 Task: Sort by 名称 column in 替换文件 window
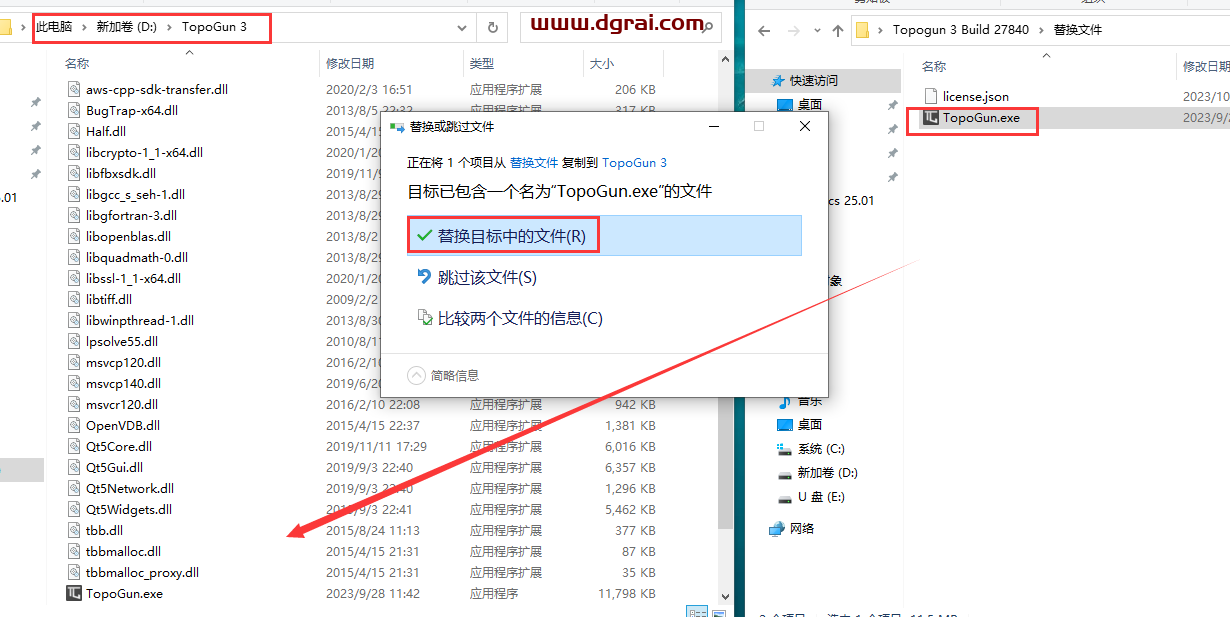[934, 66]
